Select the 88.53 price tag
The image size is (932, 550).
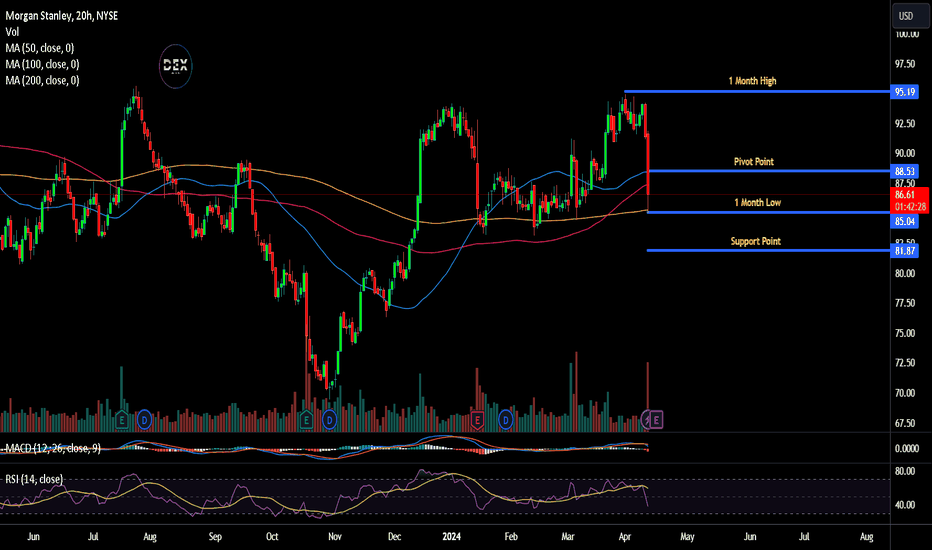(905, 171)
